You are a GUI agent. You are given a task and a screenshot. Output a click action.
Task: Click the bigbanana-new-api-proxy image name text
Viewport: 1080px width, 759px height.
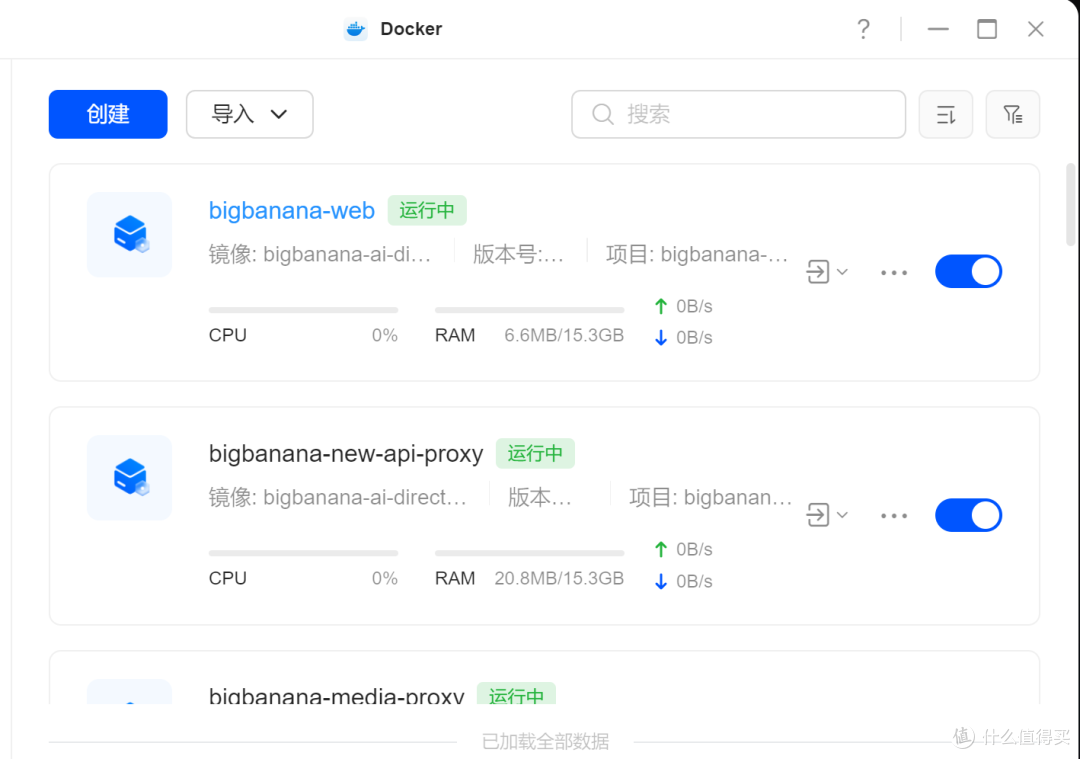tap(338, 497)
